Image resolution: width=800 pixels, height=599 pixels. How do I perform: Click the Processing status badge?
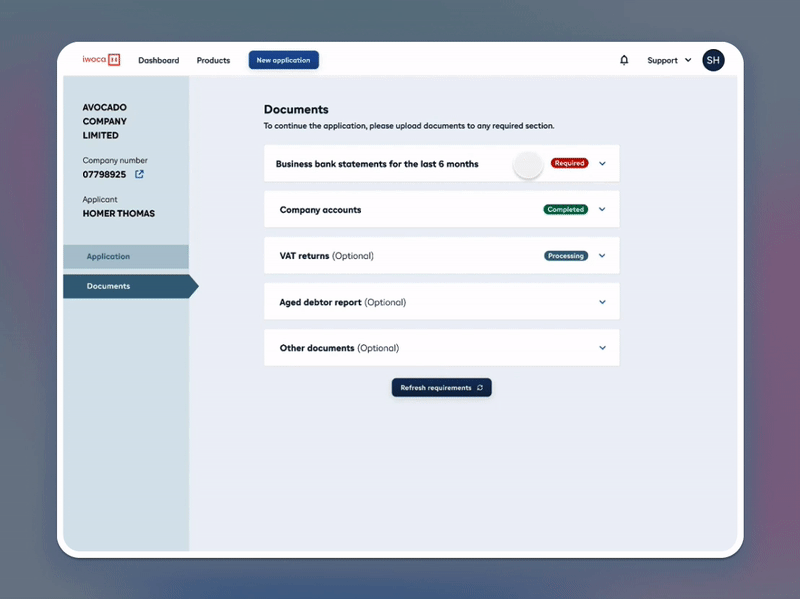click(x=566, y=256)
